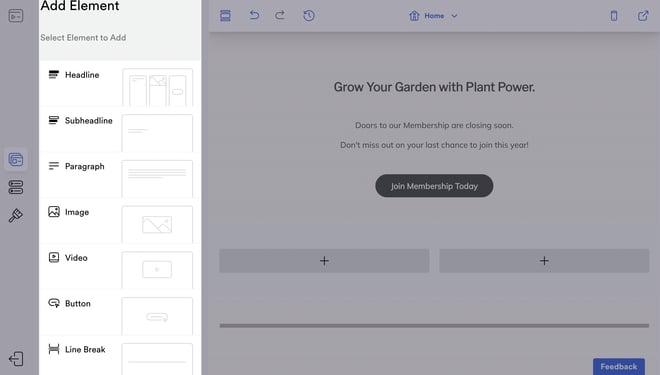The height and width of the screenshot is (375, 660).
Task: Open the stacked sections icon in sidebar
Action: pyautogui.click(x=16, y=187)
